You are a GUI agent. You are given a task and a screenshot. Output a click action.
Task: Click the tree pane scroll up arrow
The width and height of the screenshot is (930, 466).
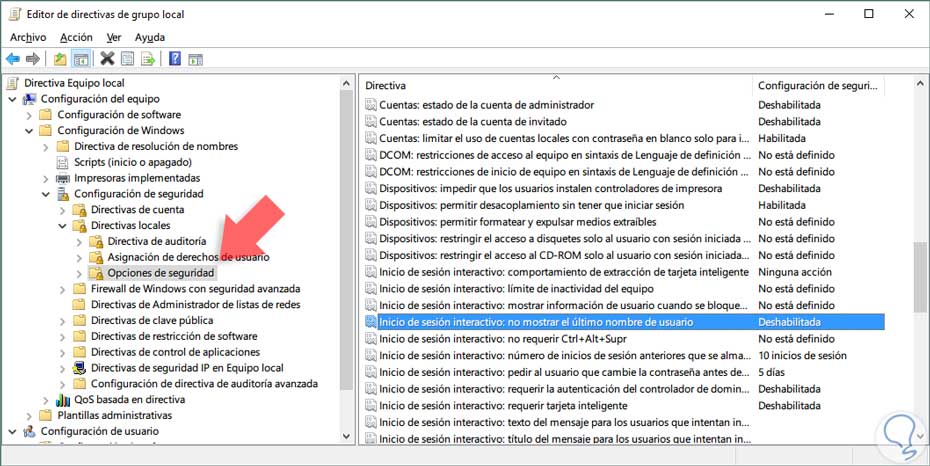point(347,84)
